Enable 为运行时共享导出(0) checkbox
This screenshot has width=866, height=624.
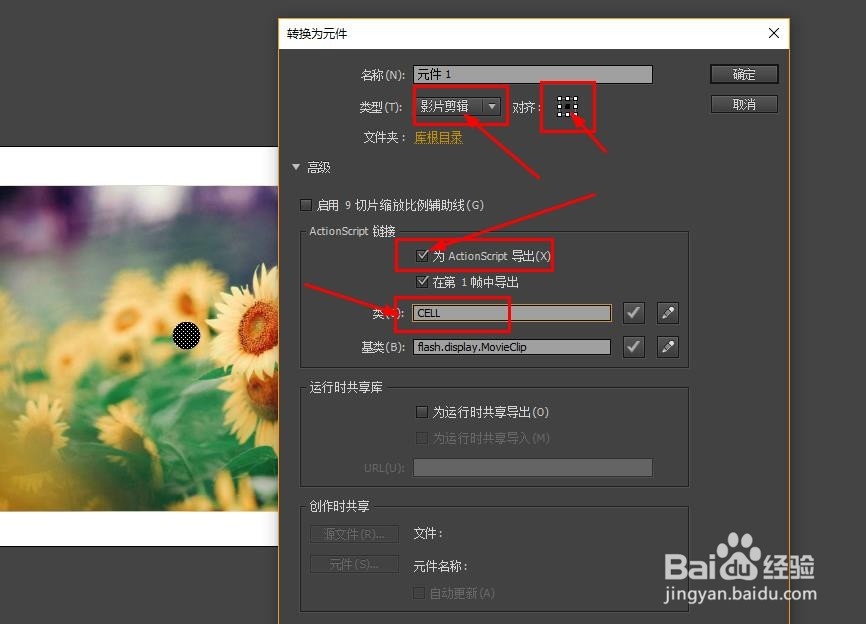tap(423, 412)
